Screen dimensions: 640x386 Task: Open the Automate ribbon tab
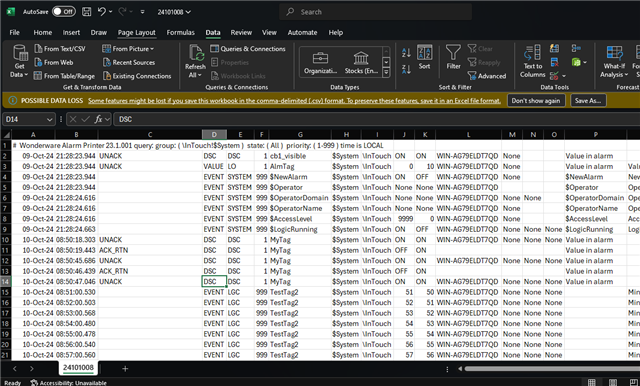coord(302,32)
